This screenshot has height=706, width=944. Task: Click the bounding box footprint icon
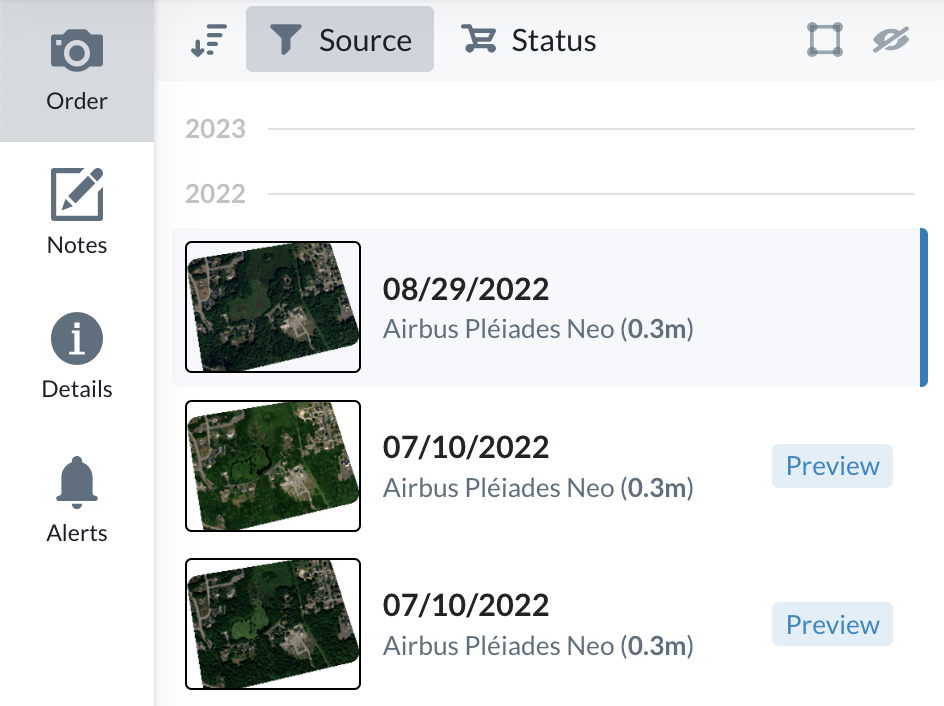[825, 40]
